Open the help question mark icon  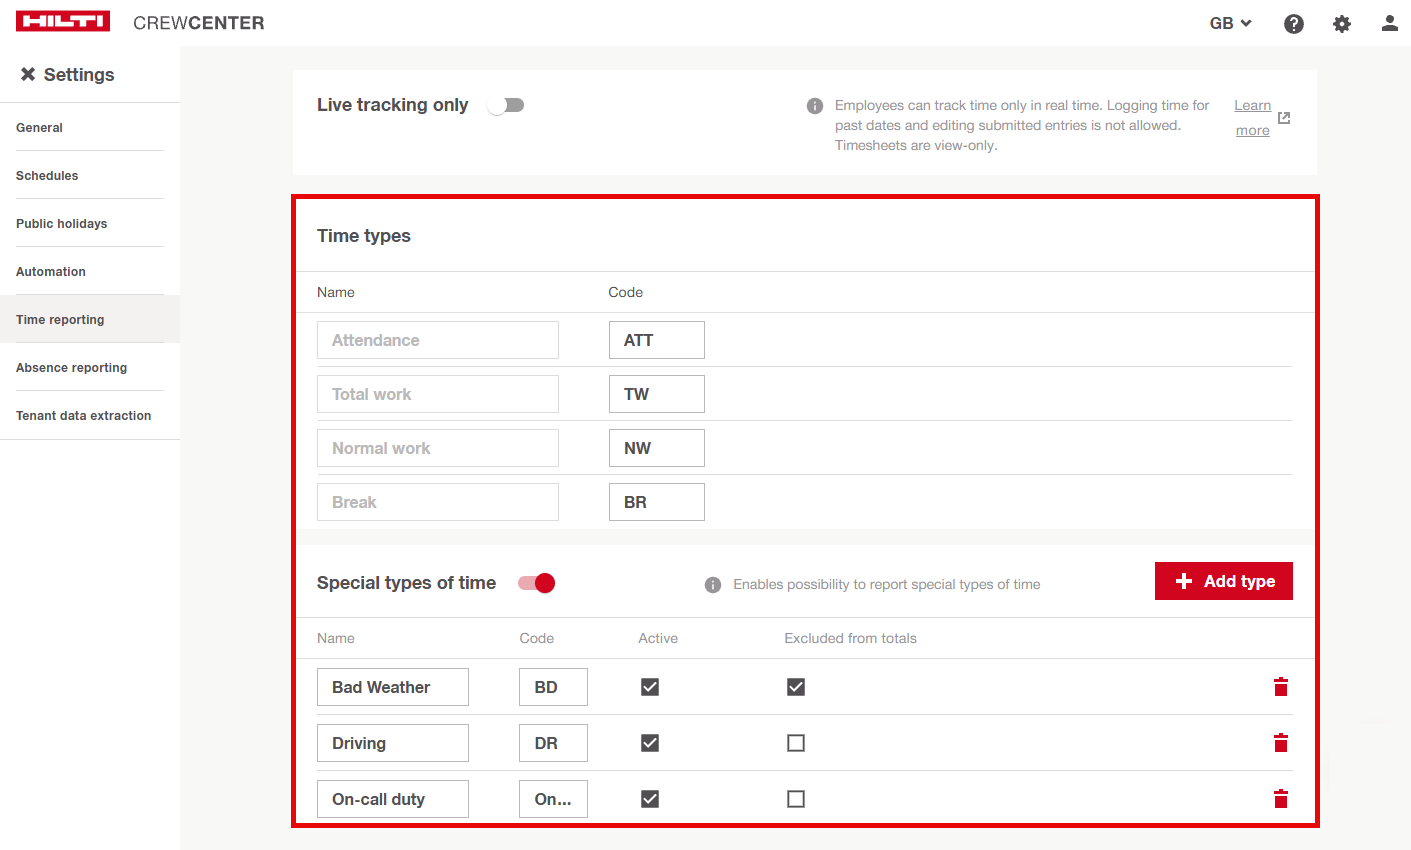click(x=1294, y=24)
